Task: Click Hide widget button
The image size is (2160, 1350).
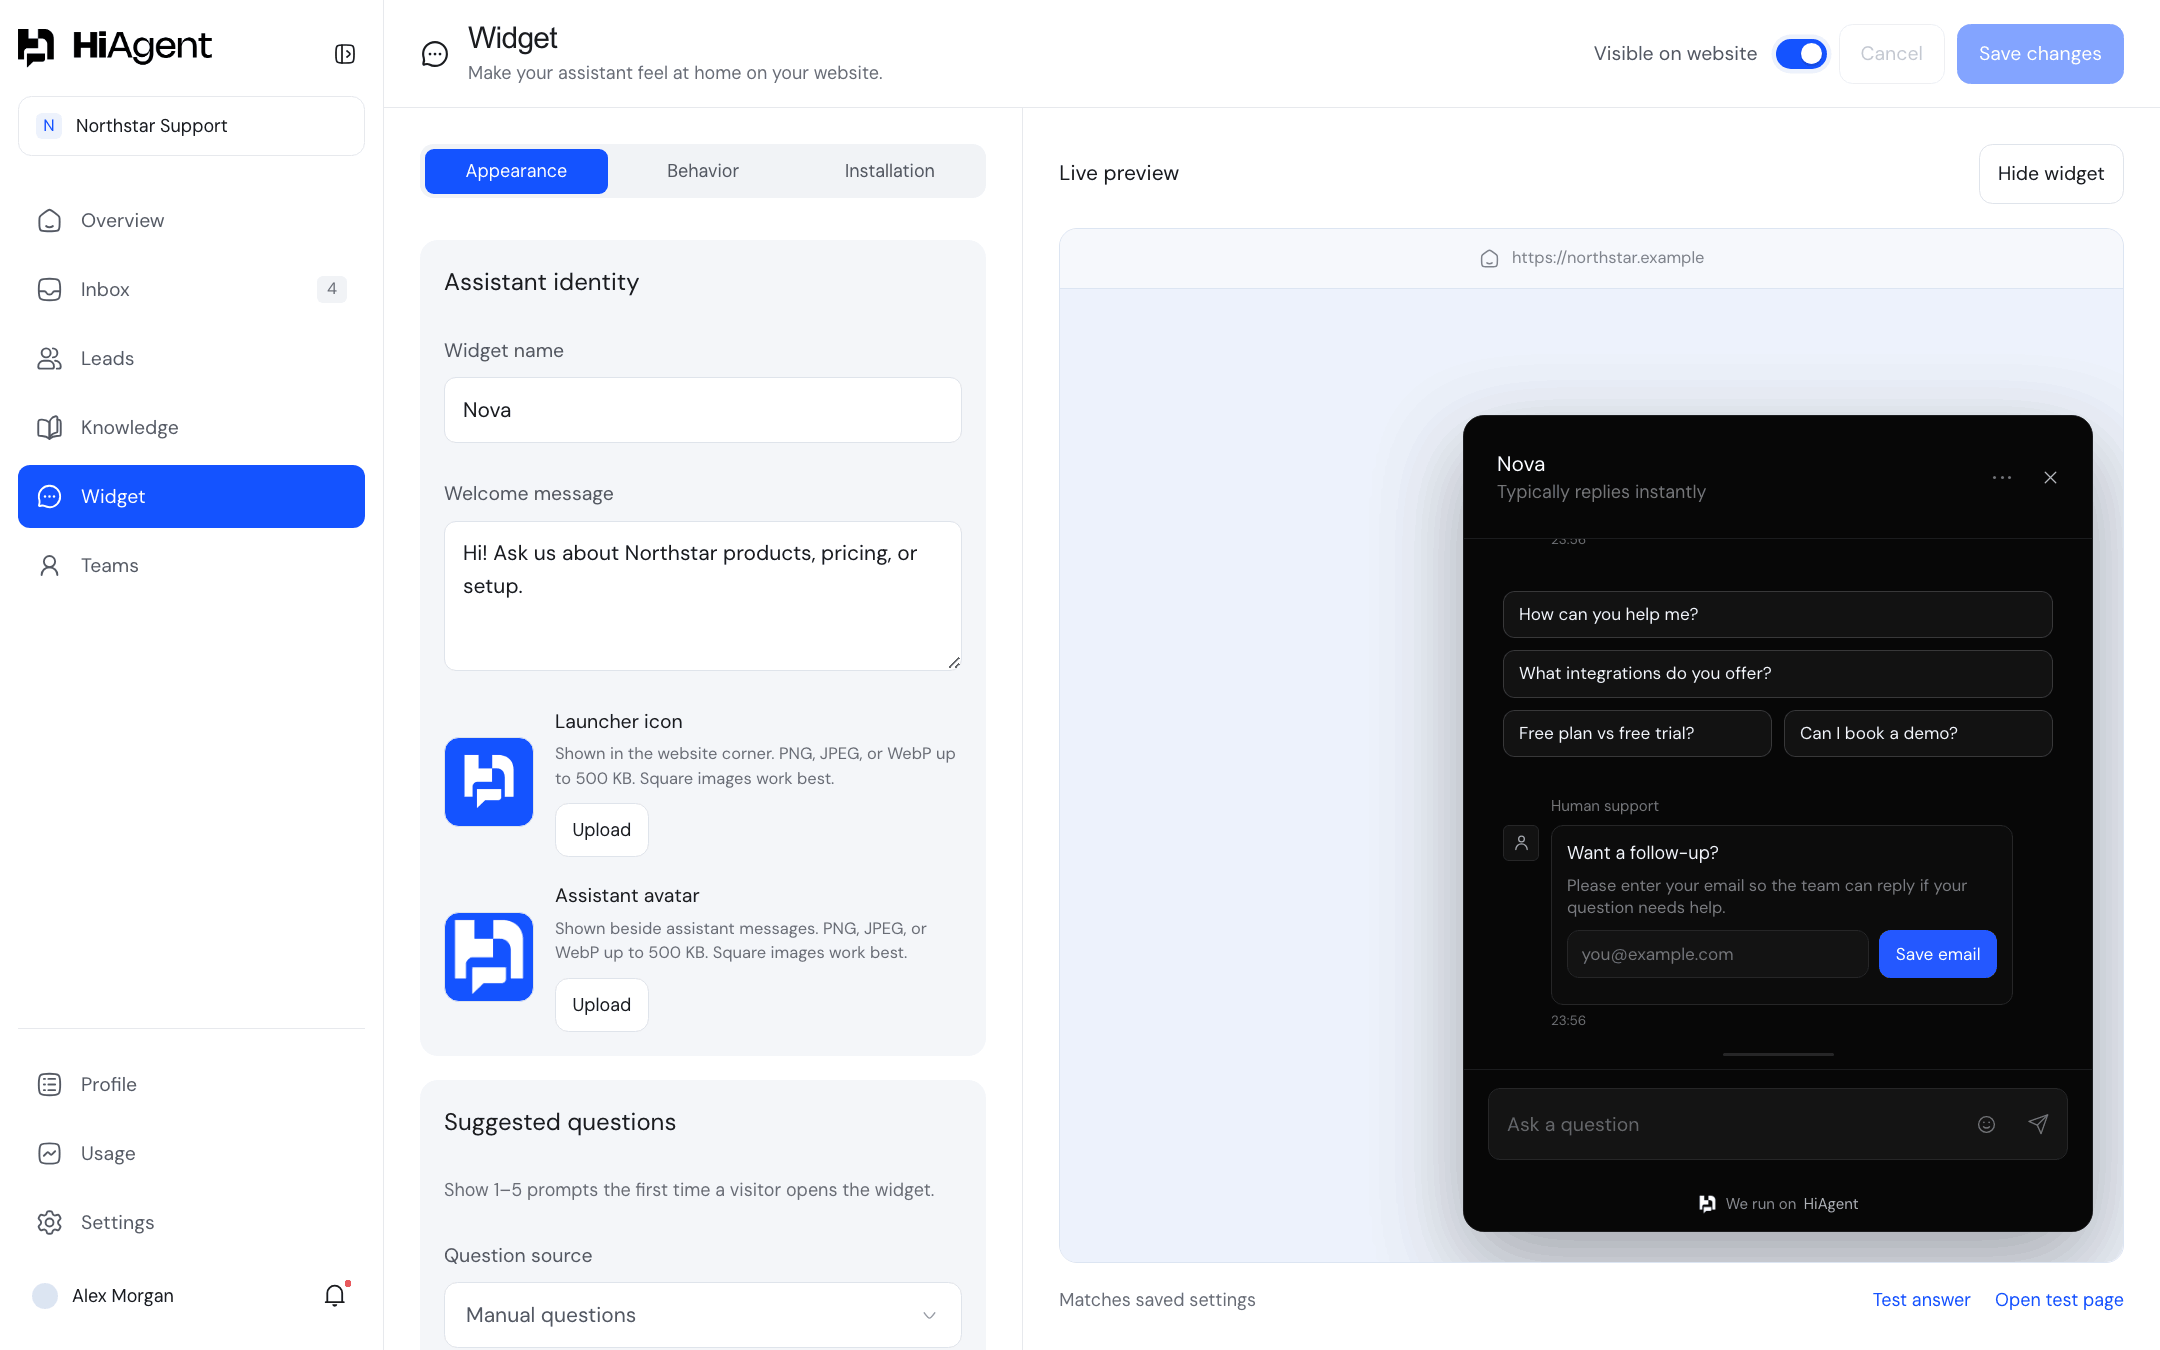Action: [x=2051, y=174]
